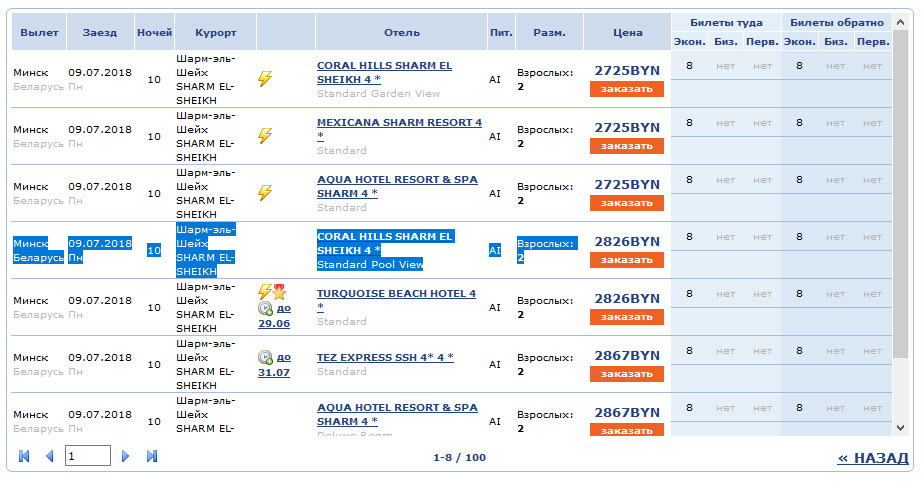This screenshot has height=481, width=923.
Task: Click the lightning icon in Mexicana Sharm Resort row
Action: [265, 136]
